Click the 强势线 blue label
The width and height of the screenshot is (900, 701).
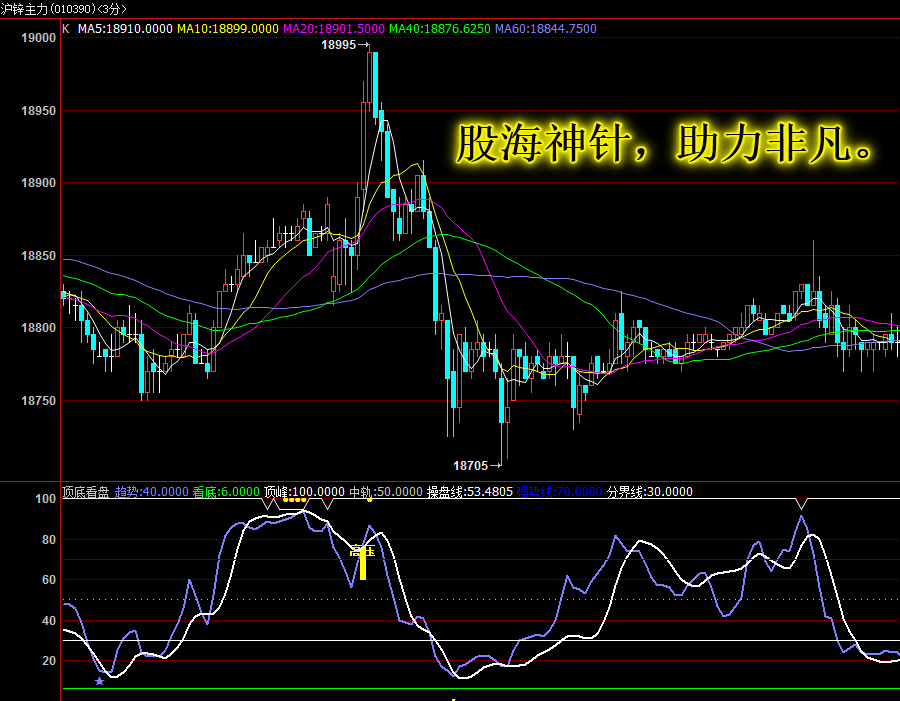tap(560, 492)
